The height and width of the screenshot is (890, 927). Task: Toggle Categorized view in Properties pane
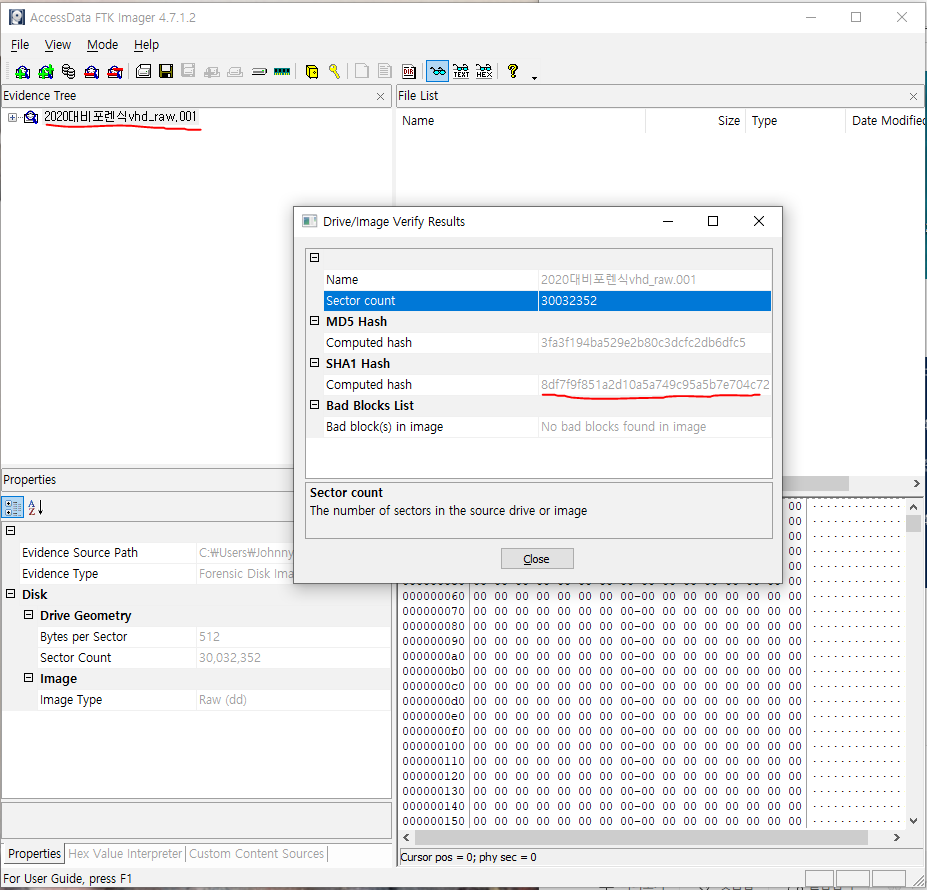tap(13, 507)
